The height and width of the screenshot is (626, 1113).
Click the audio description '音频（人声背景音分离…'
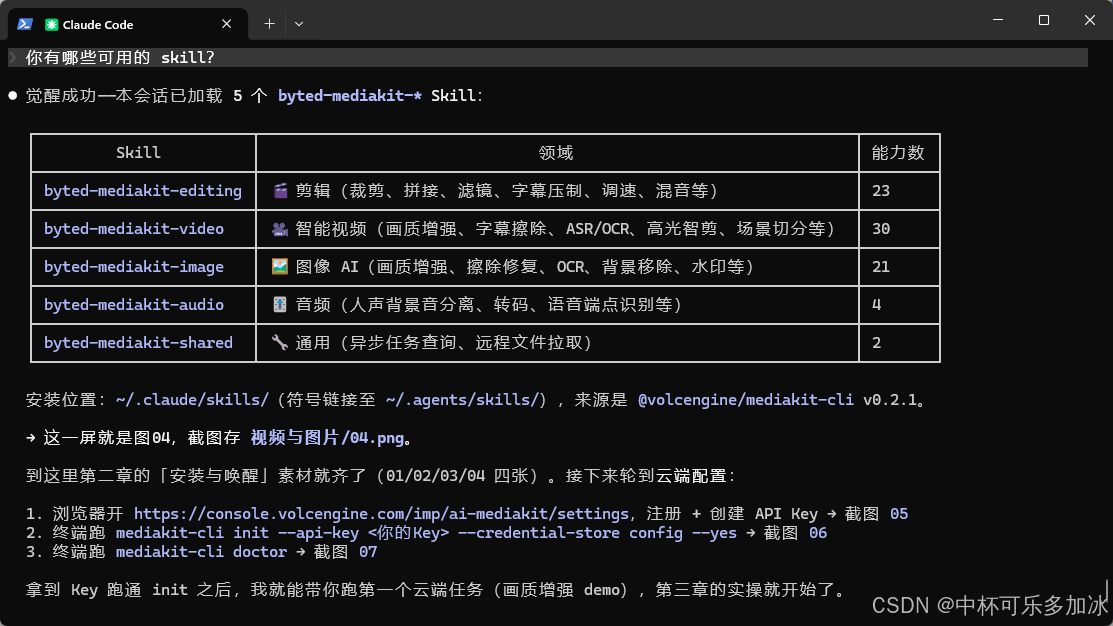(488, 304)
